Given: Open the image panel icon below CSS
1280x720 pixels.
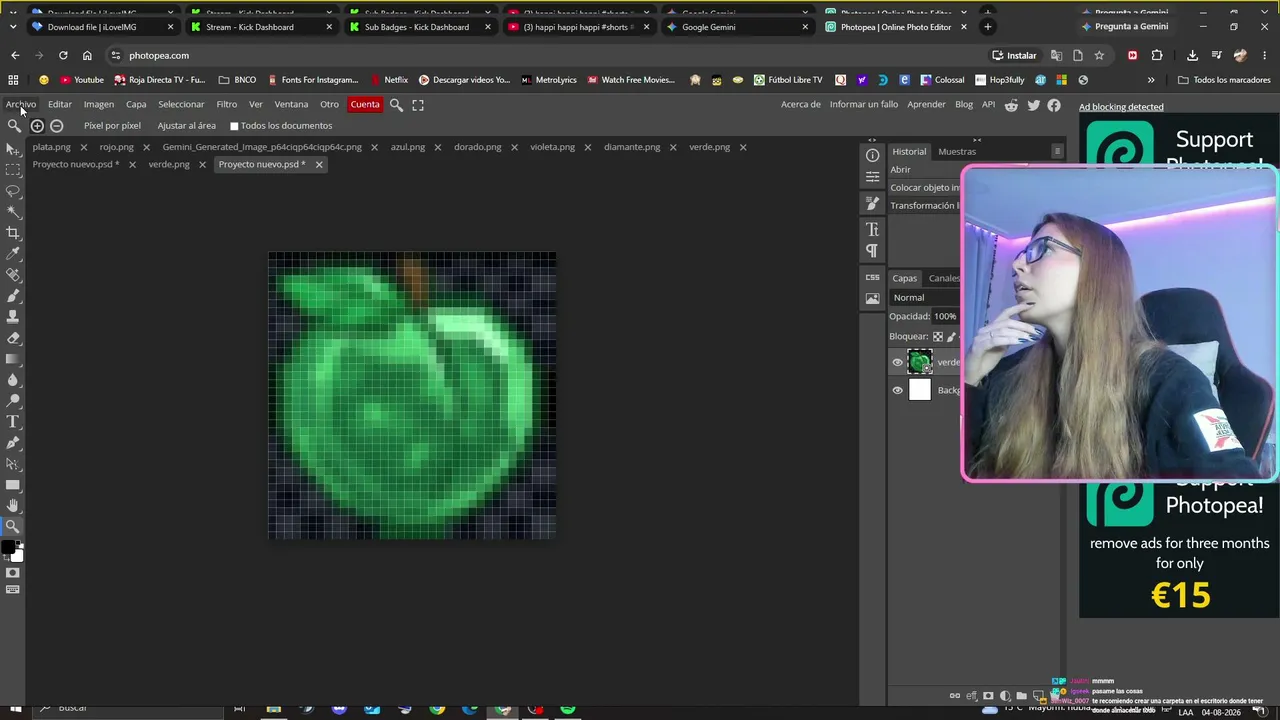Looking at the screenshot, I should (x=873, y=298).
